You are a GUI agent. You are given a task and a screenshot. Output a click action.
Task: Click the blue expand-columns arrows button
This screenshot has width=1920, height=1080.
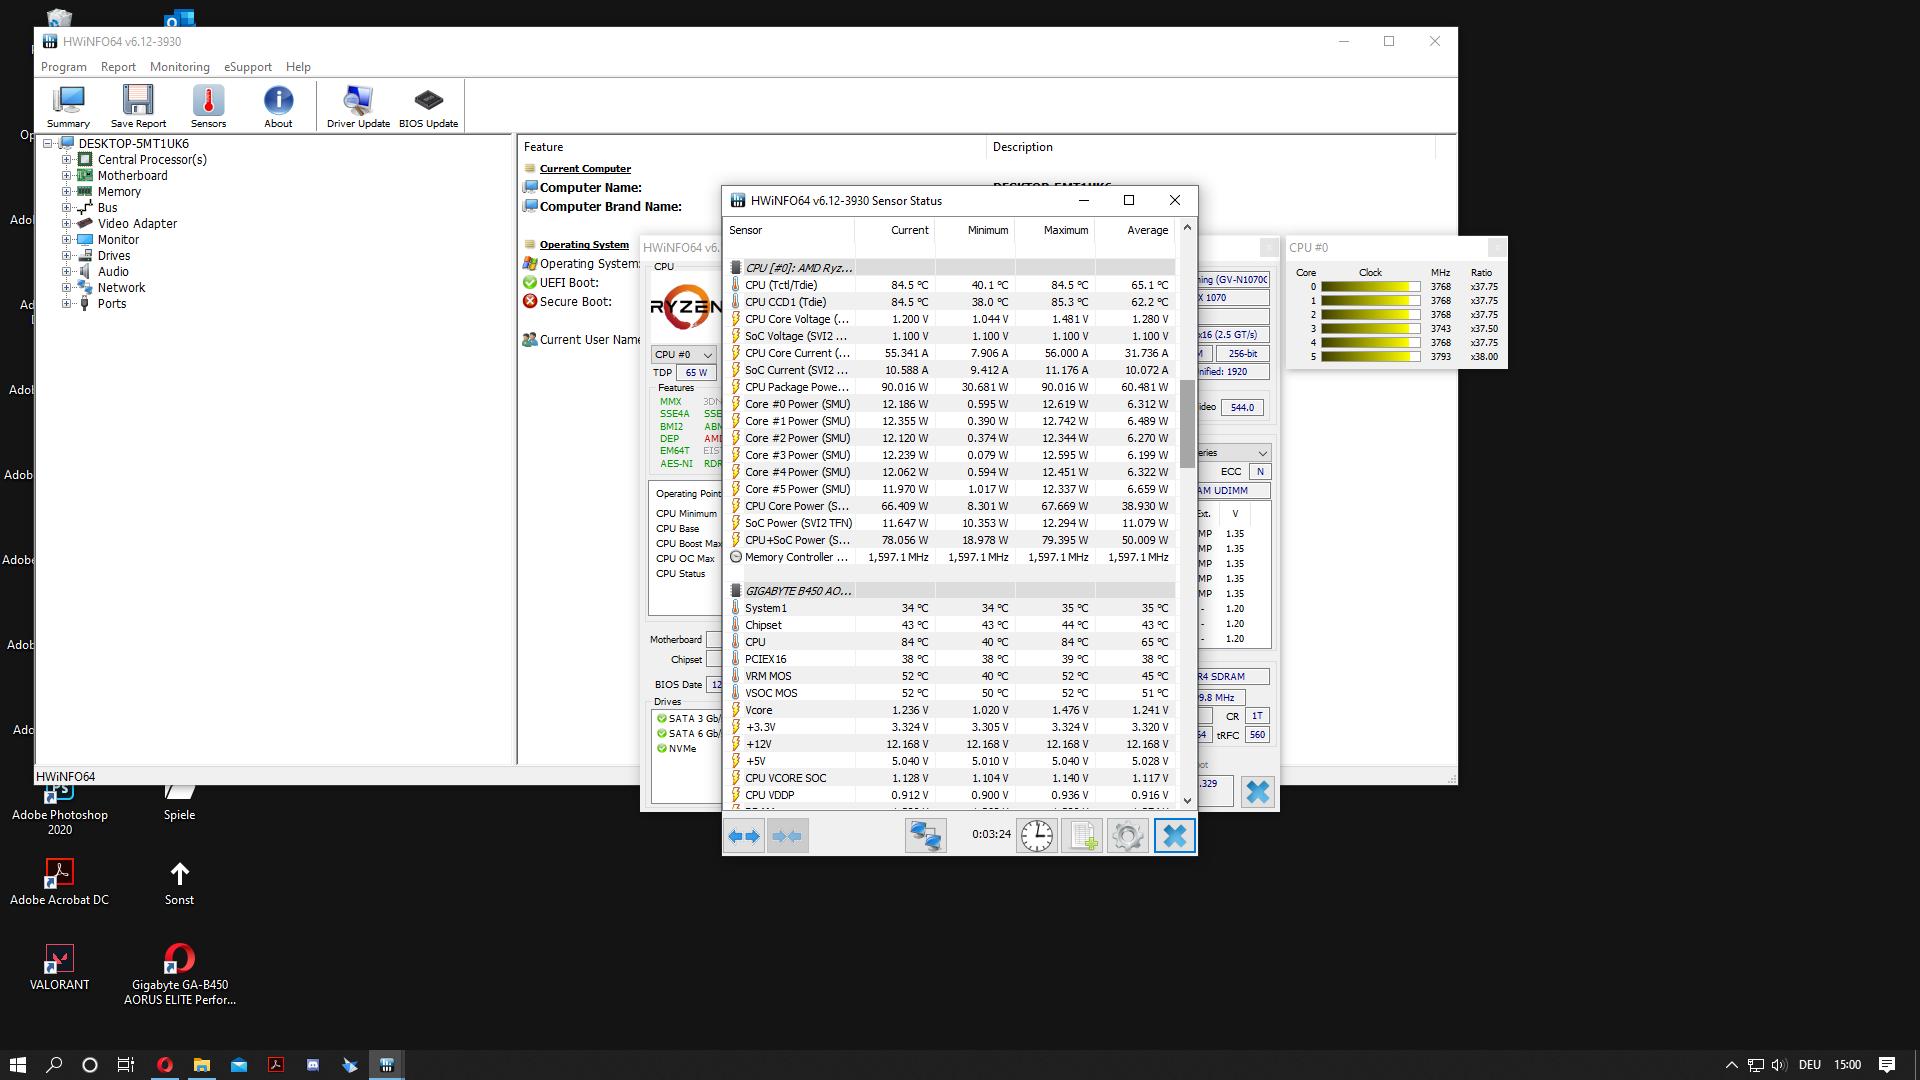pos(744,835)
